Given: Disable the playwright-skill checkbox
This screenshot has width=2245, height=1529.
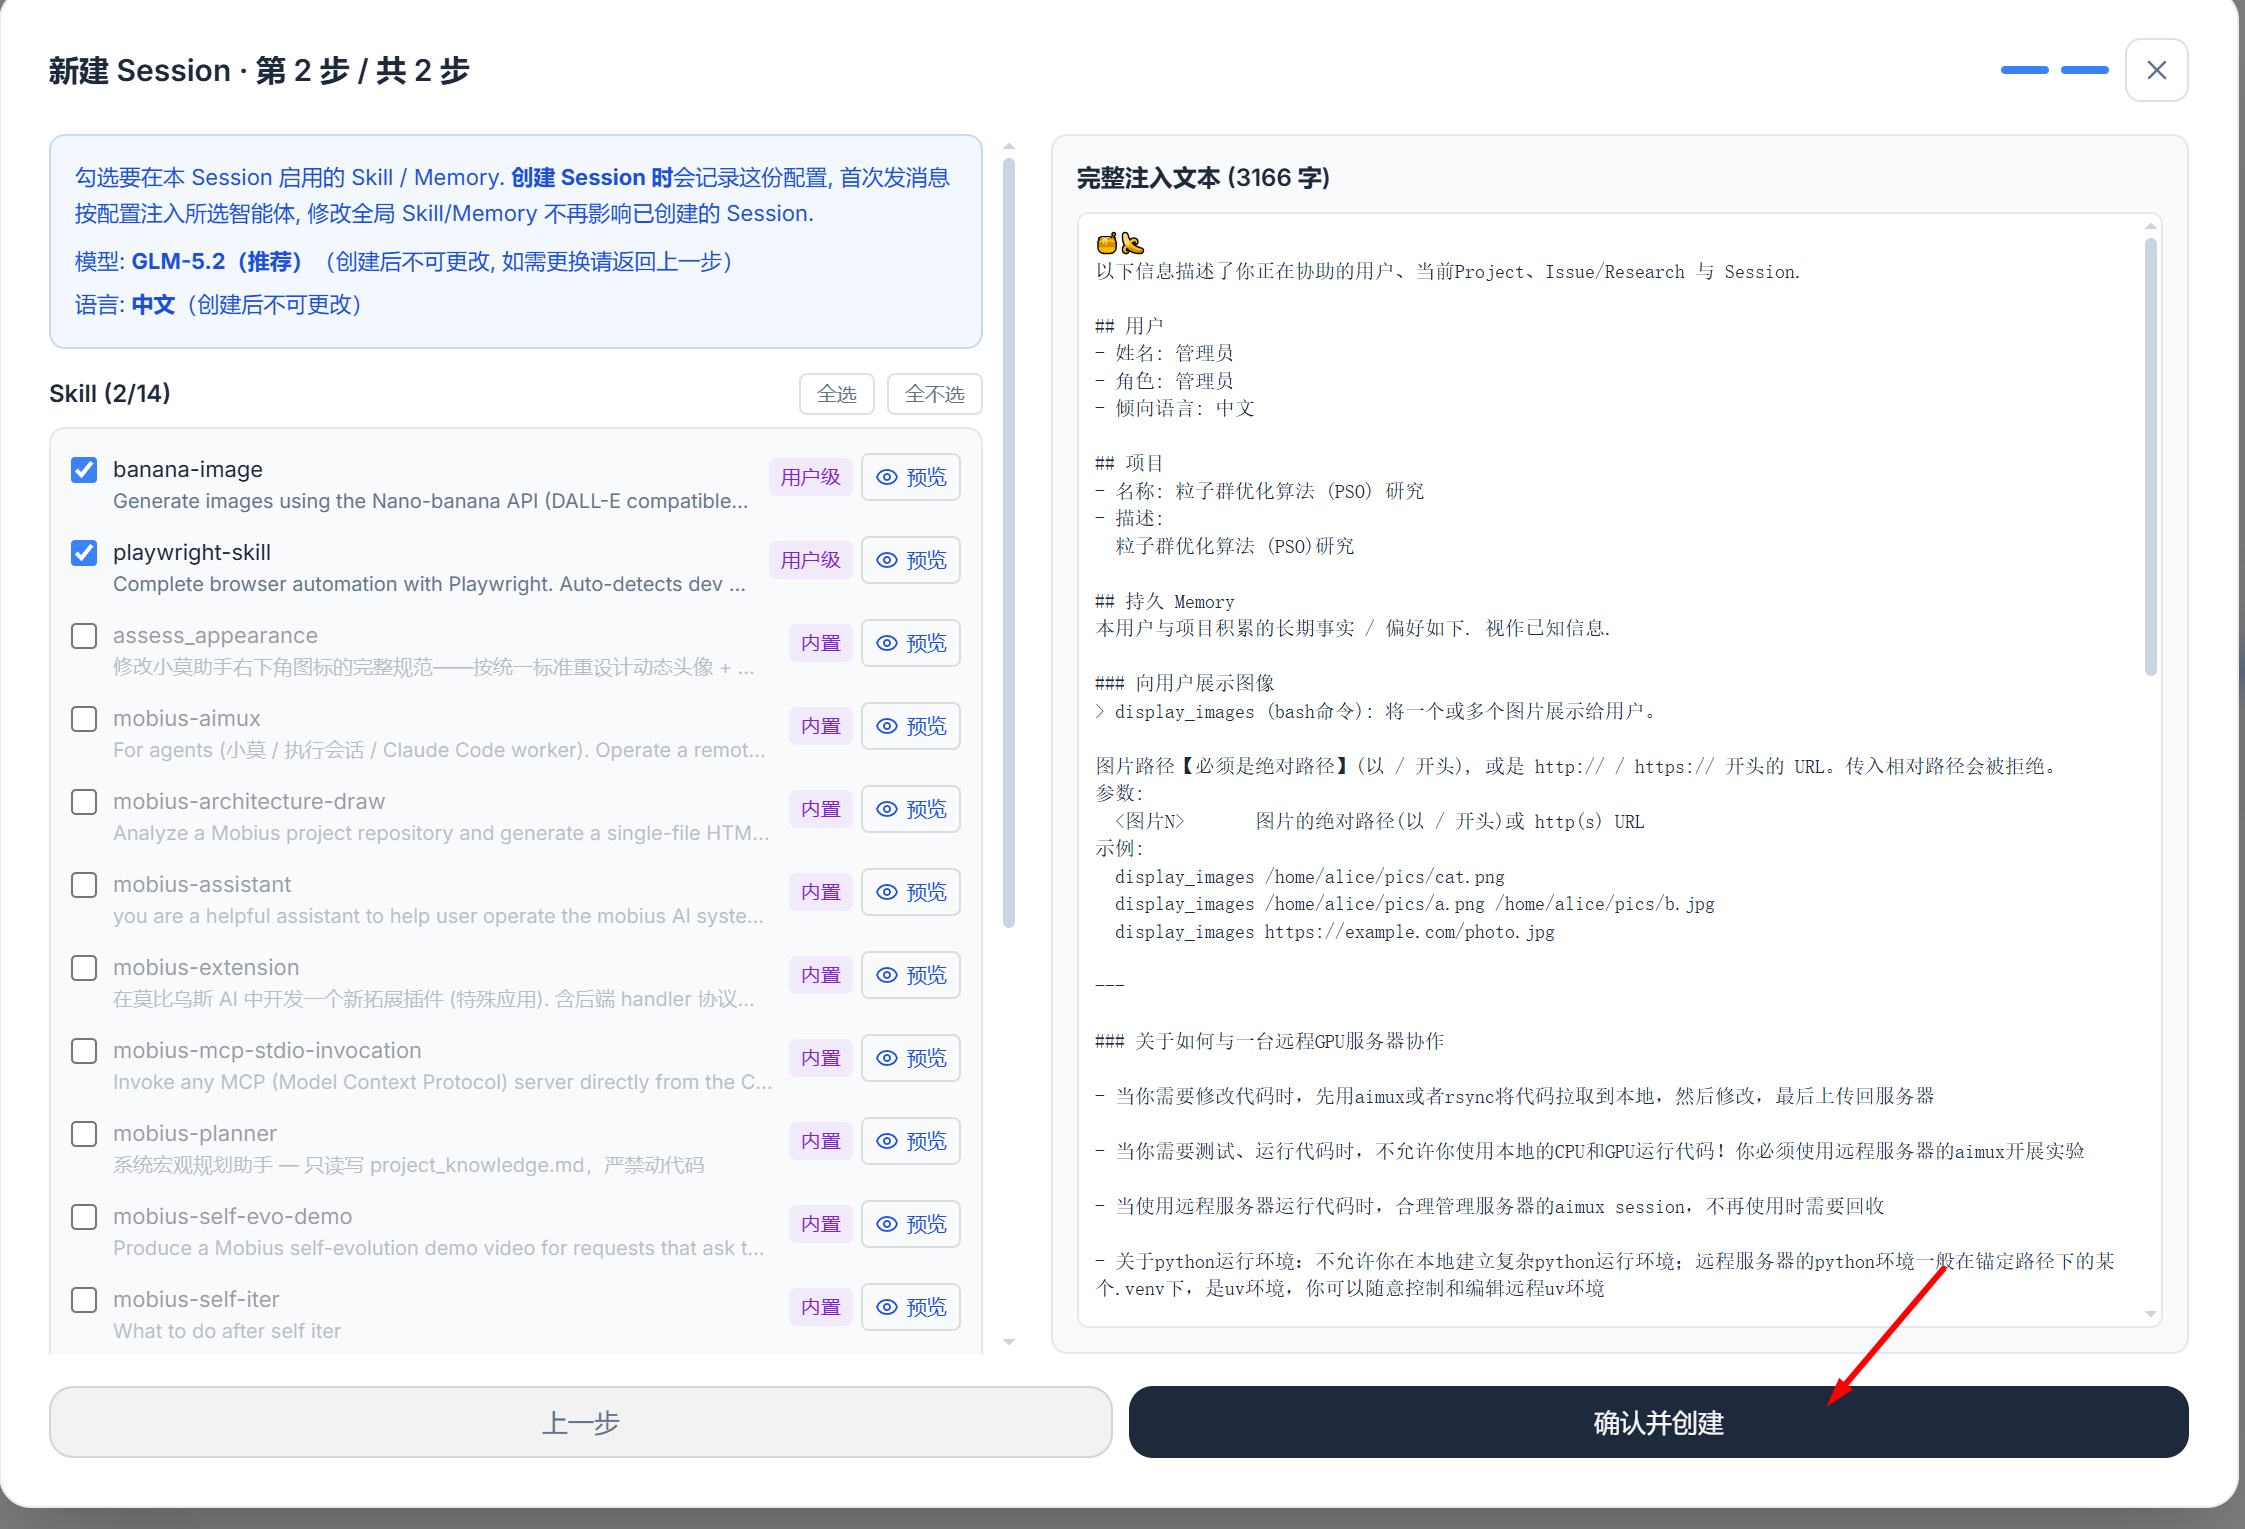Looking at the screenshot, I should (84, 553).
